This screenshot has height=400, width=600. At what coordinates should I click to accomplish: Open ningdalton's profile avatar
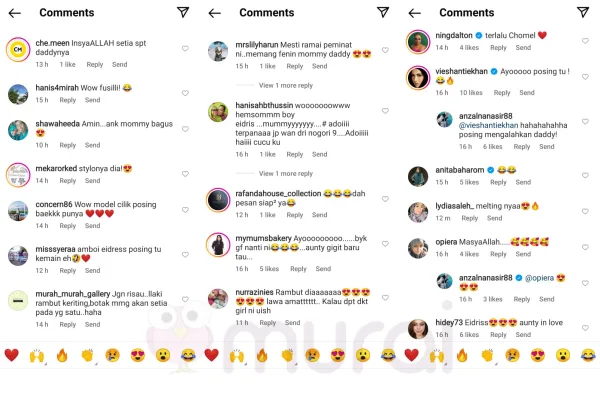pyautogui.click(x=418, y=42)
